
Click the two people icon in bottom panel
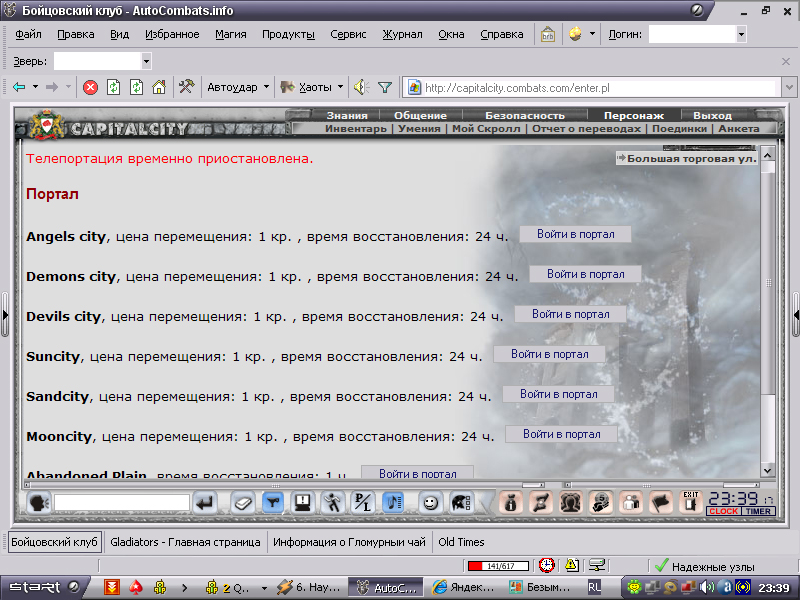click(x=631, y=503)
